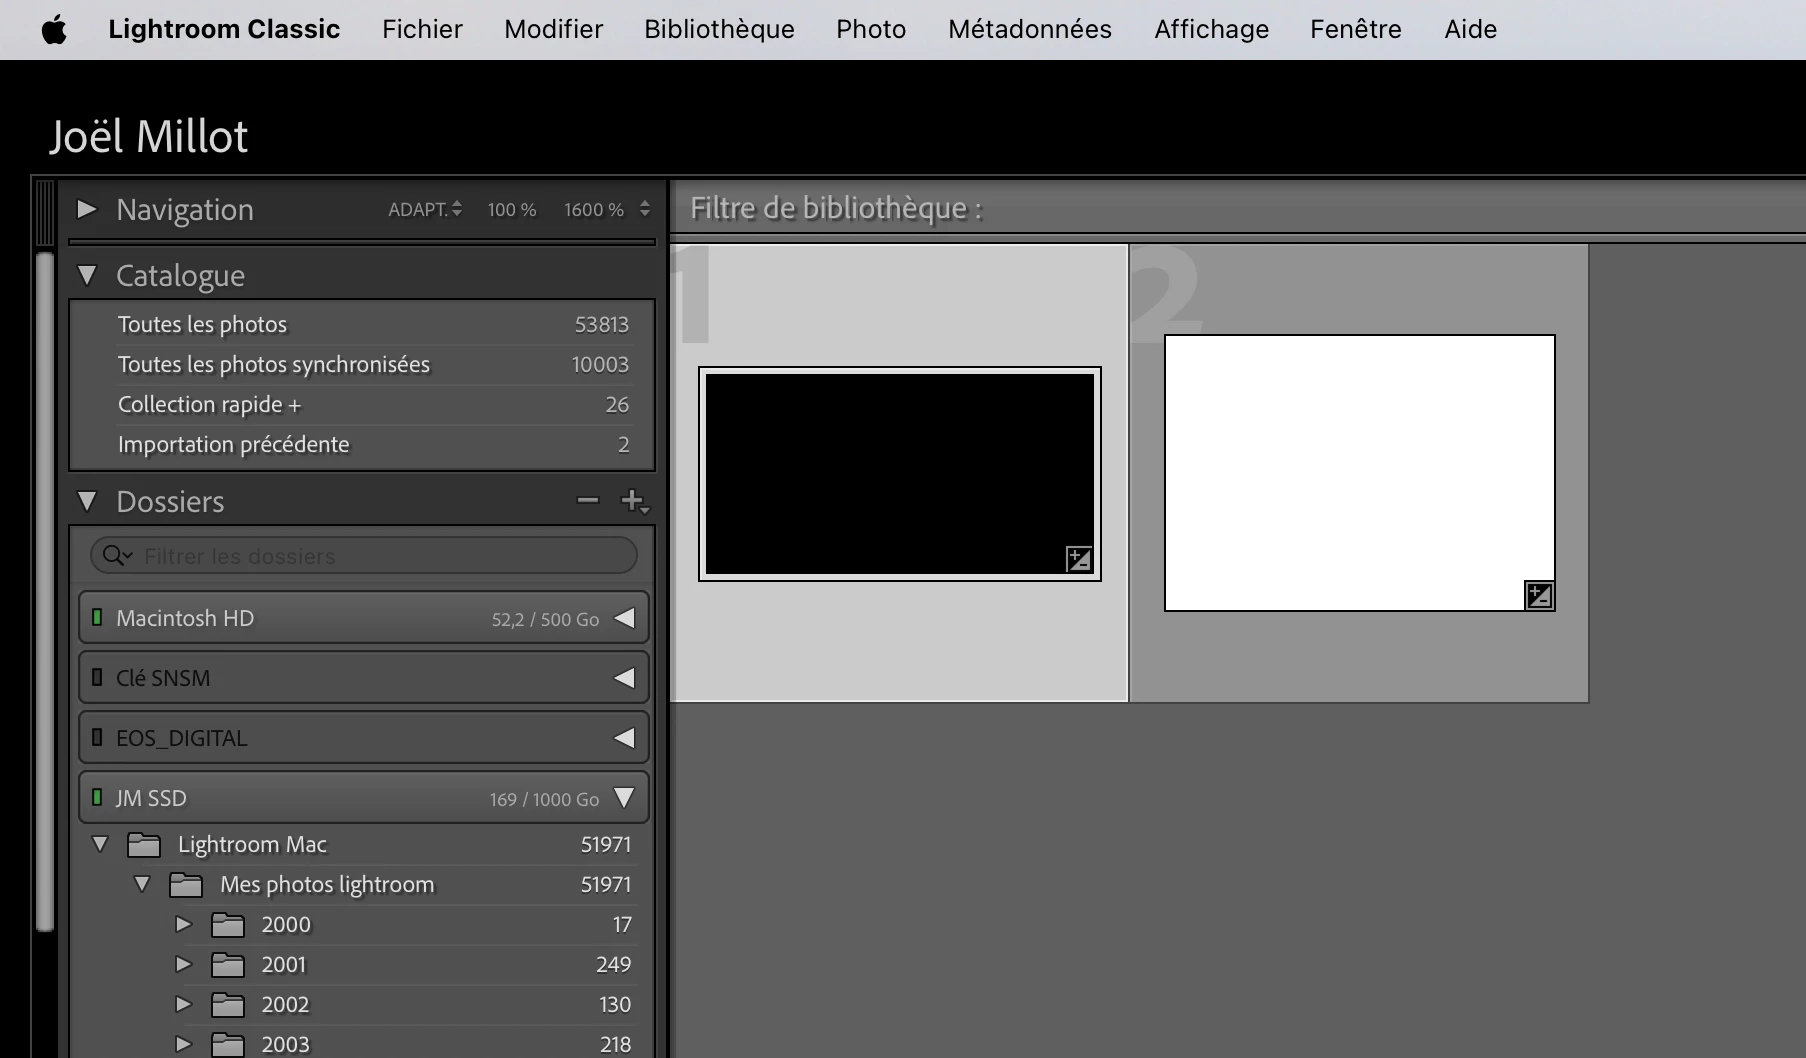Click the Clé SNSM volume status indicator
This screenshot has width=1806, height=1058.
[97, 678]
